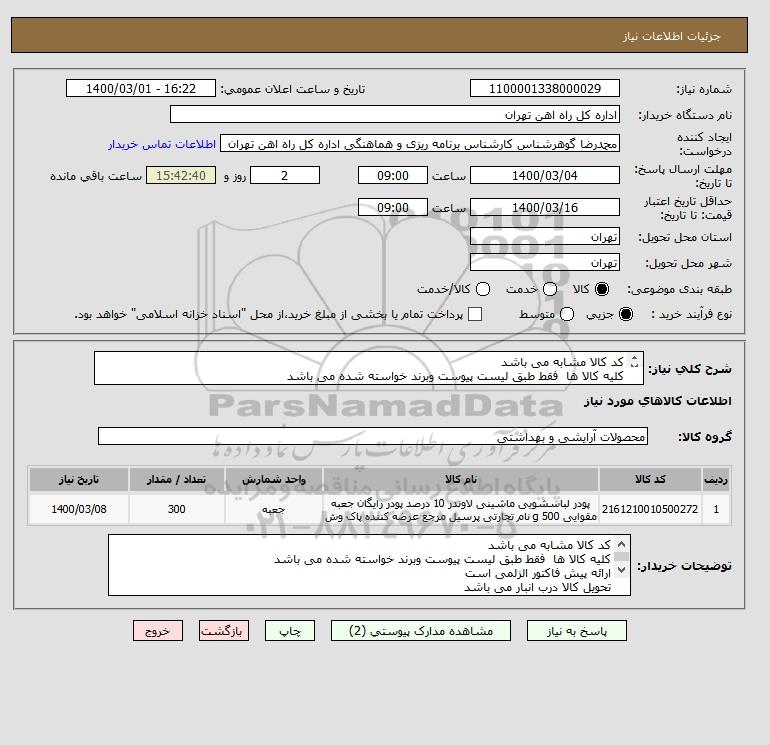Click the بازگشت back button
Image resolution: width=770 pixels, height=745 pixels.
[224, 631]
